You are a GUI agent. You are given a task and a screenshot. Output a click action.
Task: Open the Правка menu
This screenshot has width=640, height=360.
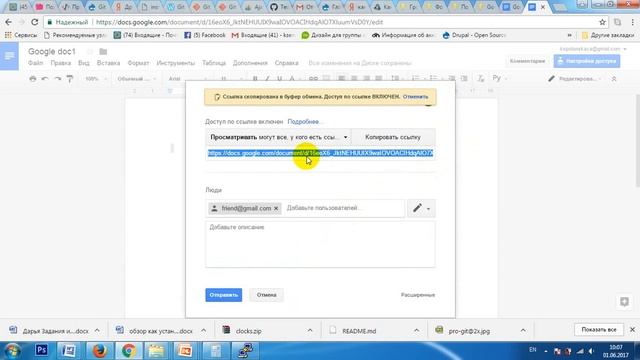60,63
